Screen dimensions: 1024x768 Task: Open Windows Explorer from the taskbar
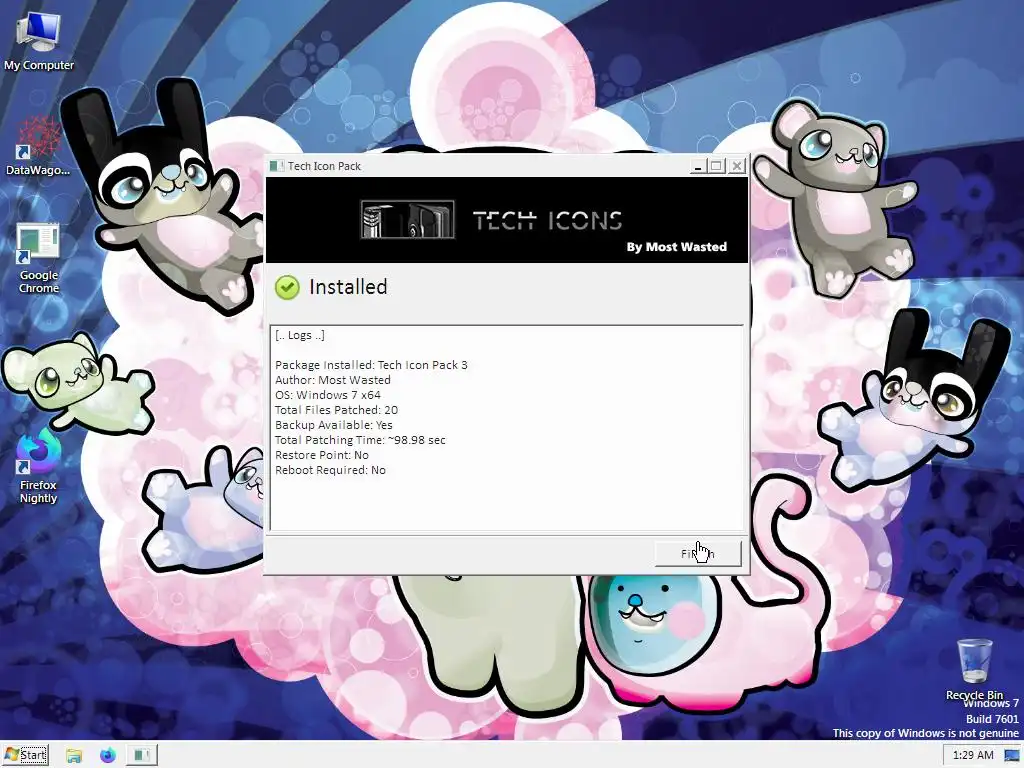pyautogui.click(x=74, y=756)
